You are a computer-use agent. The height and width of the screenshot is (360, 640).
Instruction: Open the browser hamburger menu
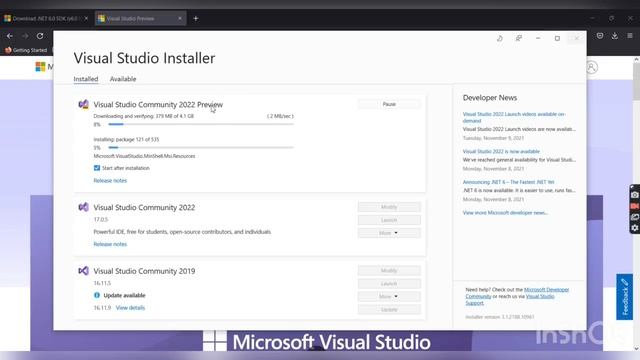point(630,36)
